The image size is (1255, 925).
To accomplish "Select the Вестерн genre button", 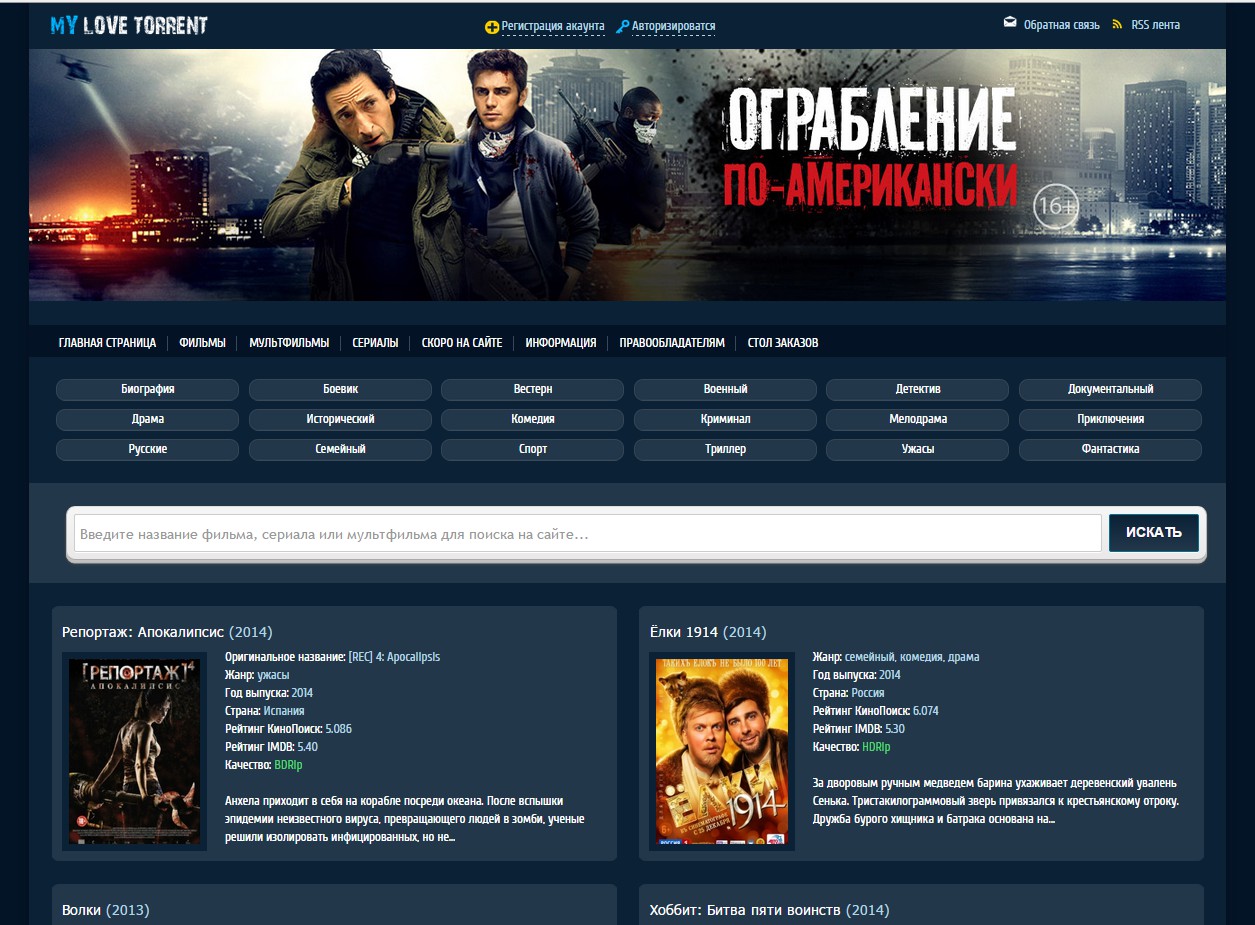I will (533, 389).
